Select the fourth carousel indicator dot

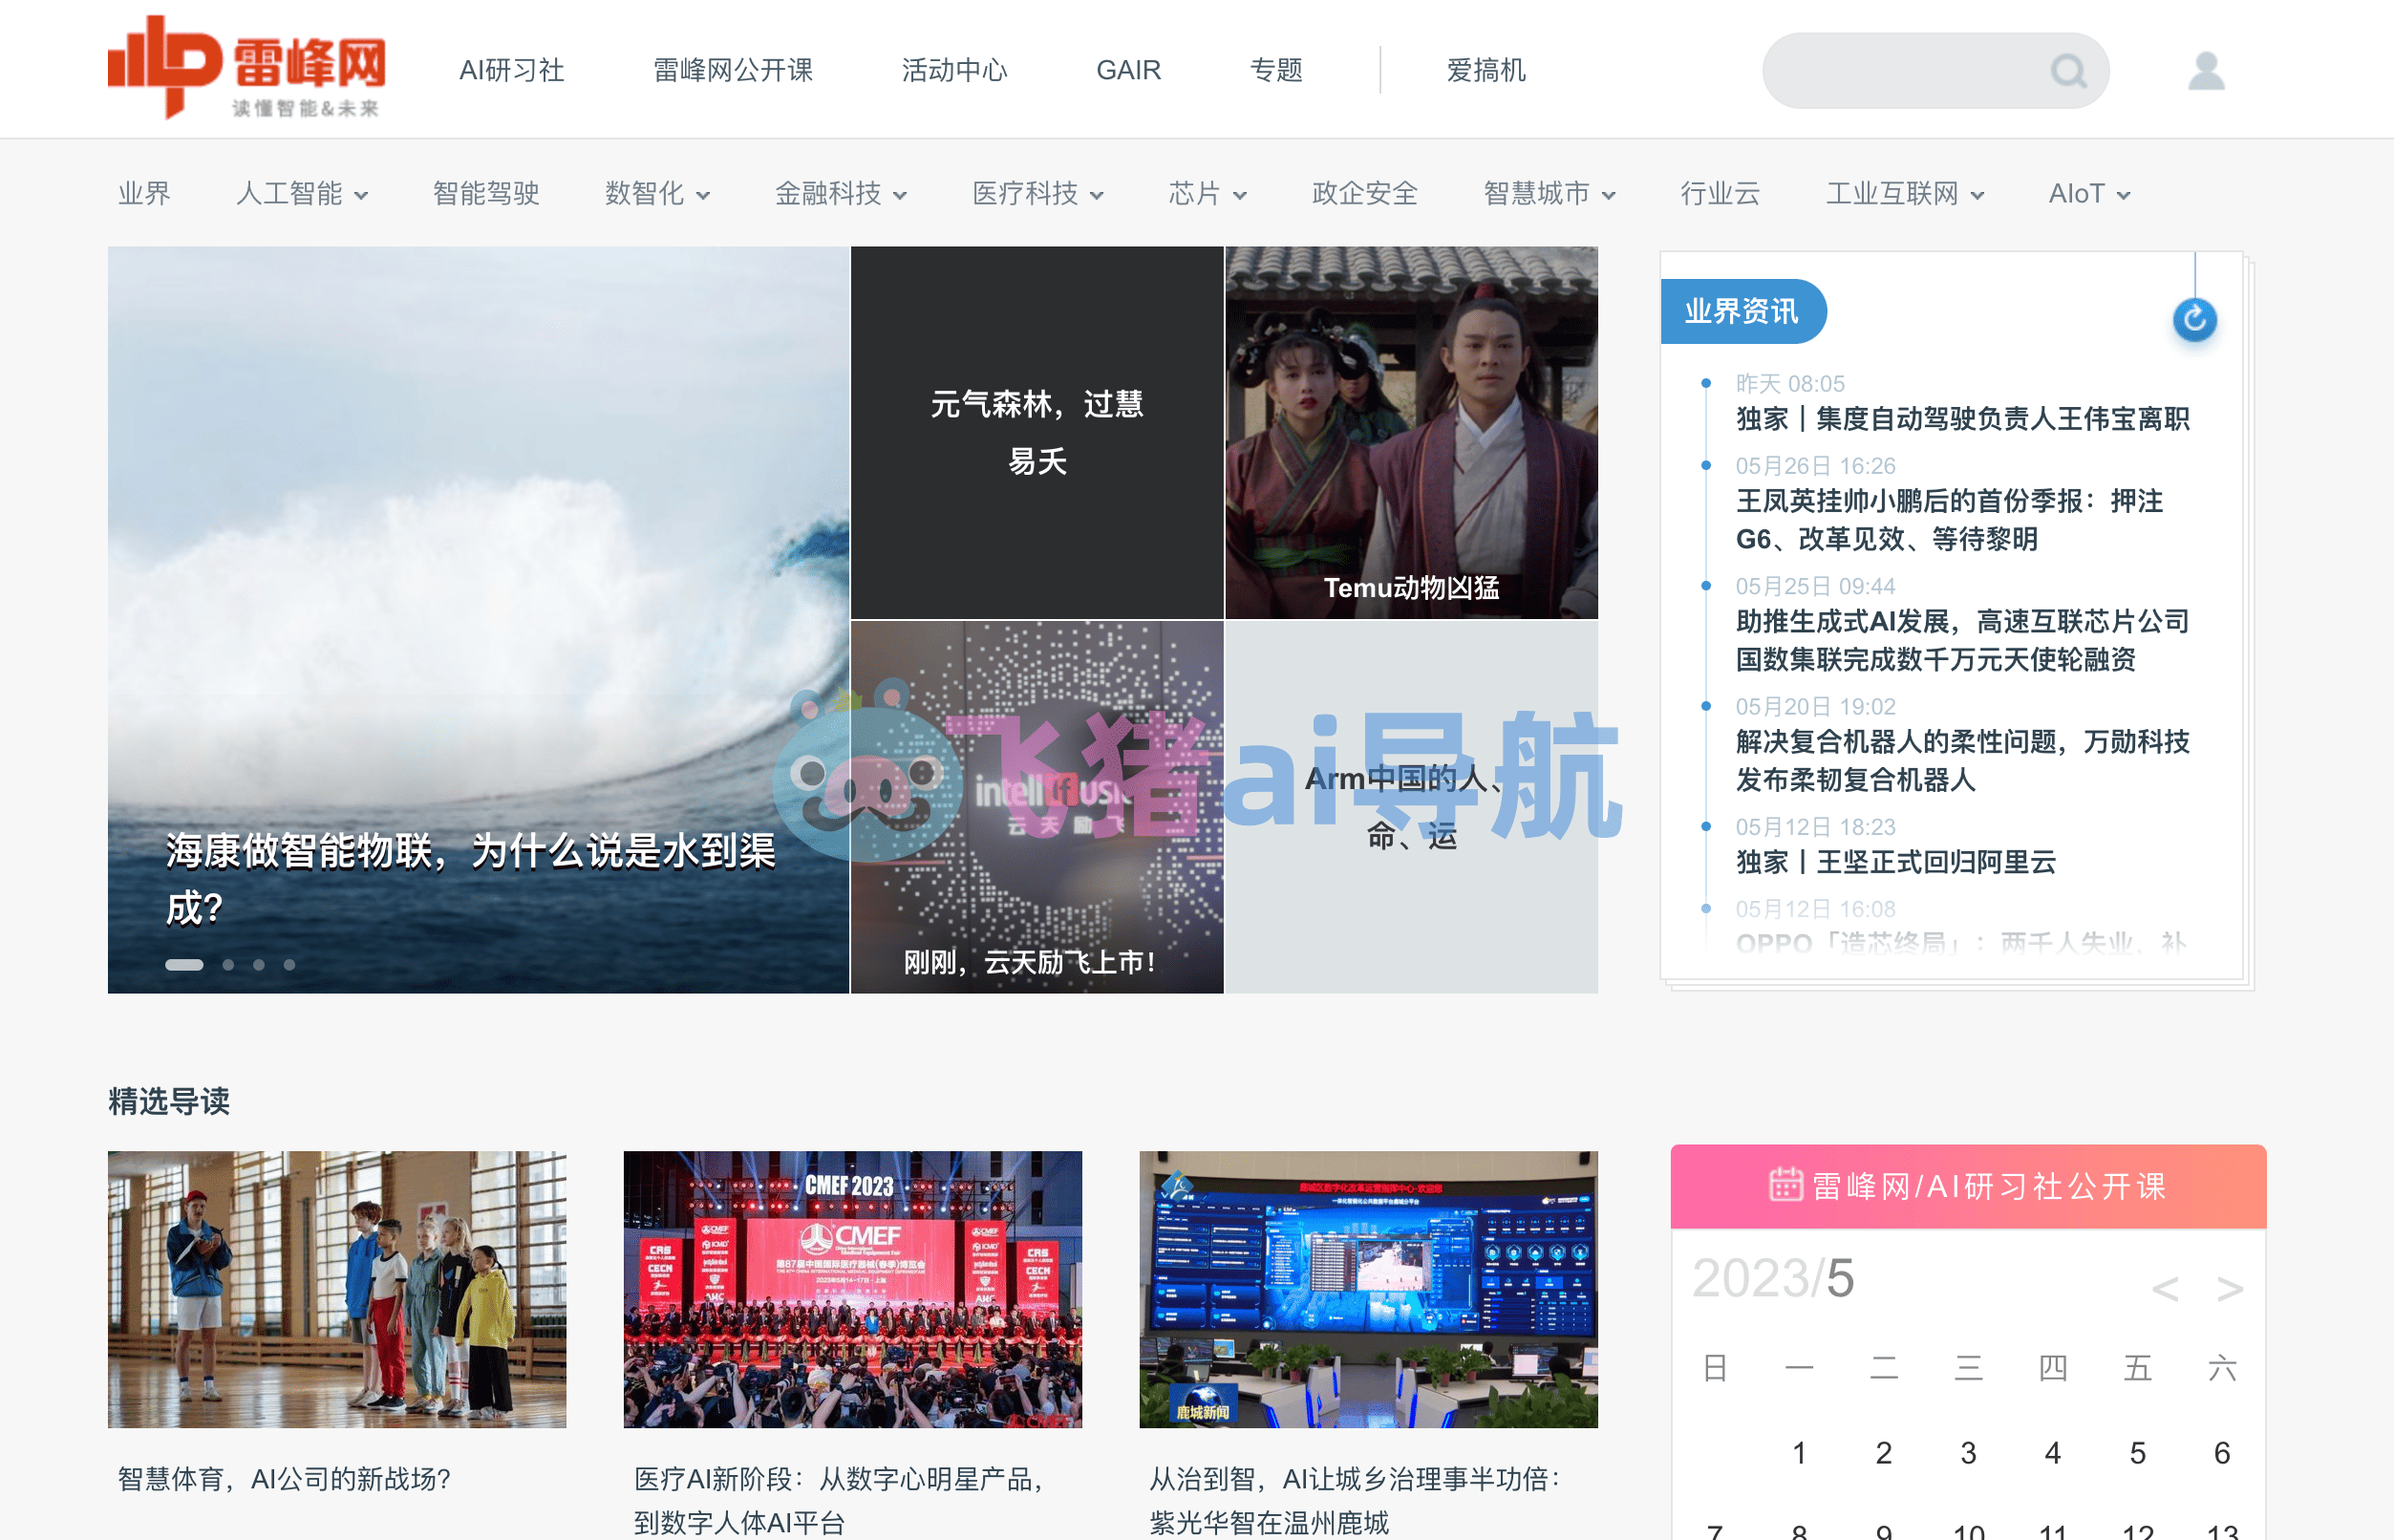coord(289,965)
